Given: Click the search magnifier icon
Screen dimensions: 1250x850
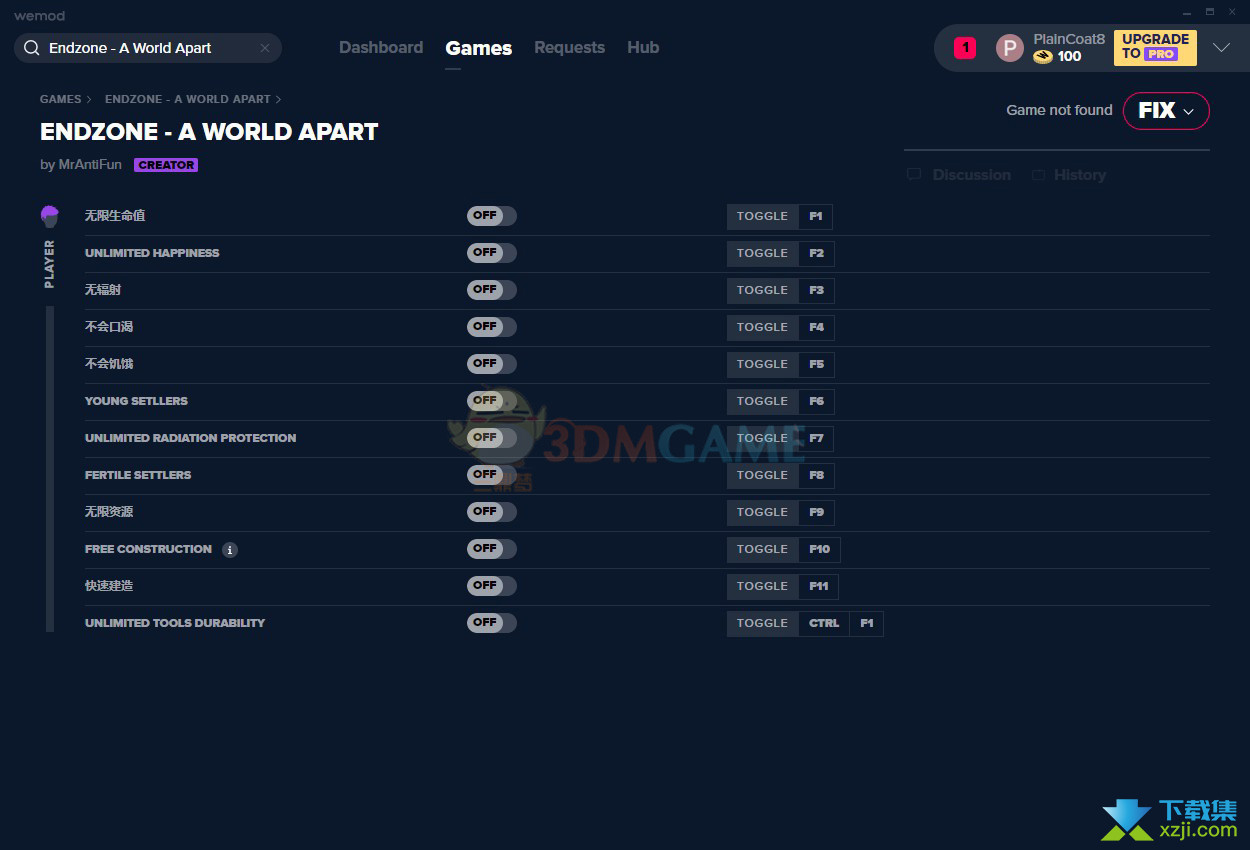Looking at the screenshot, I should (32, 48).
